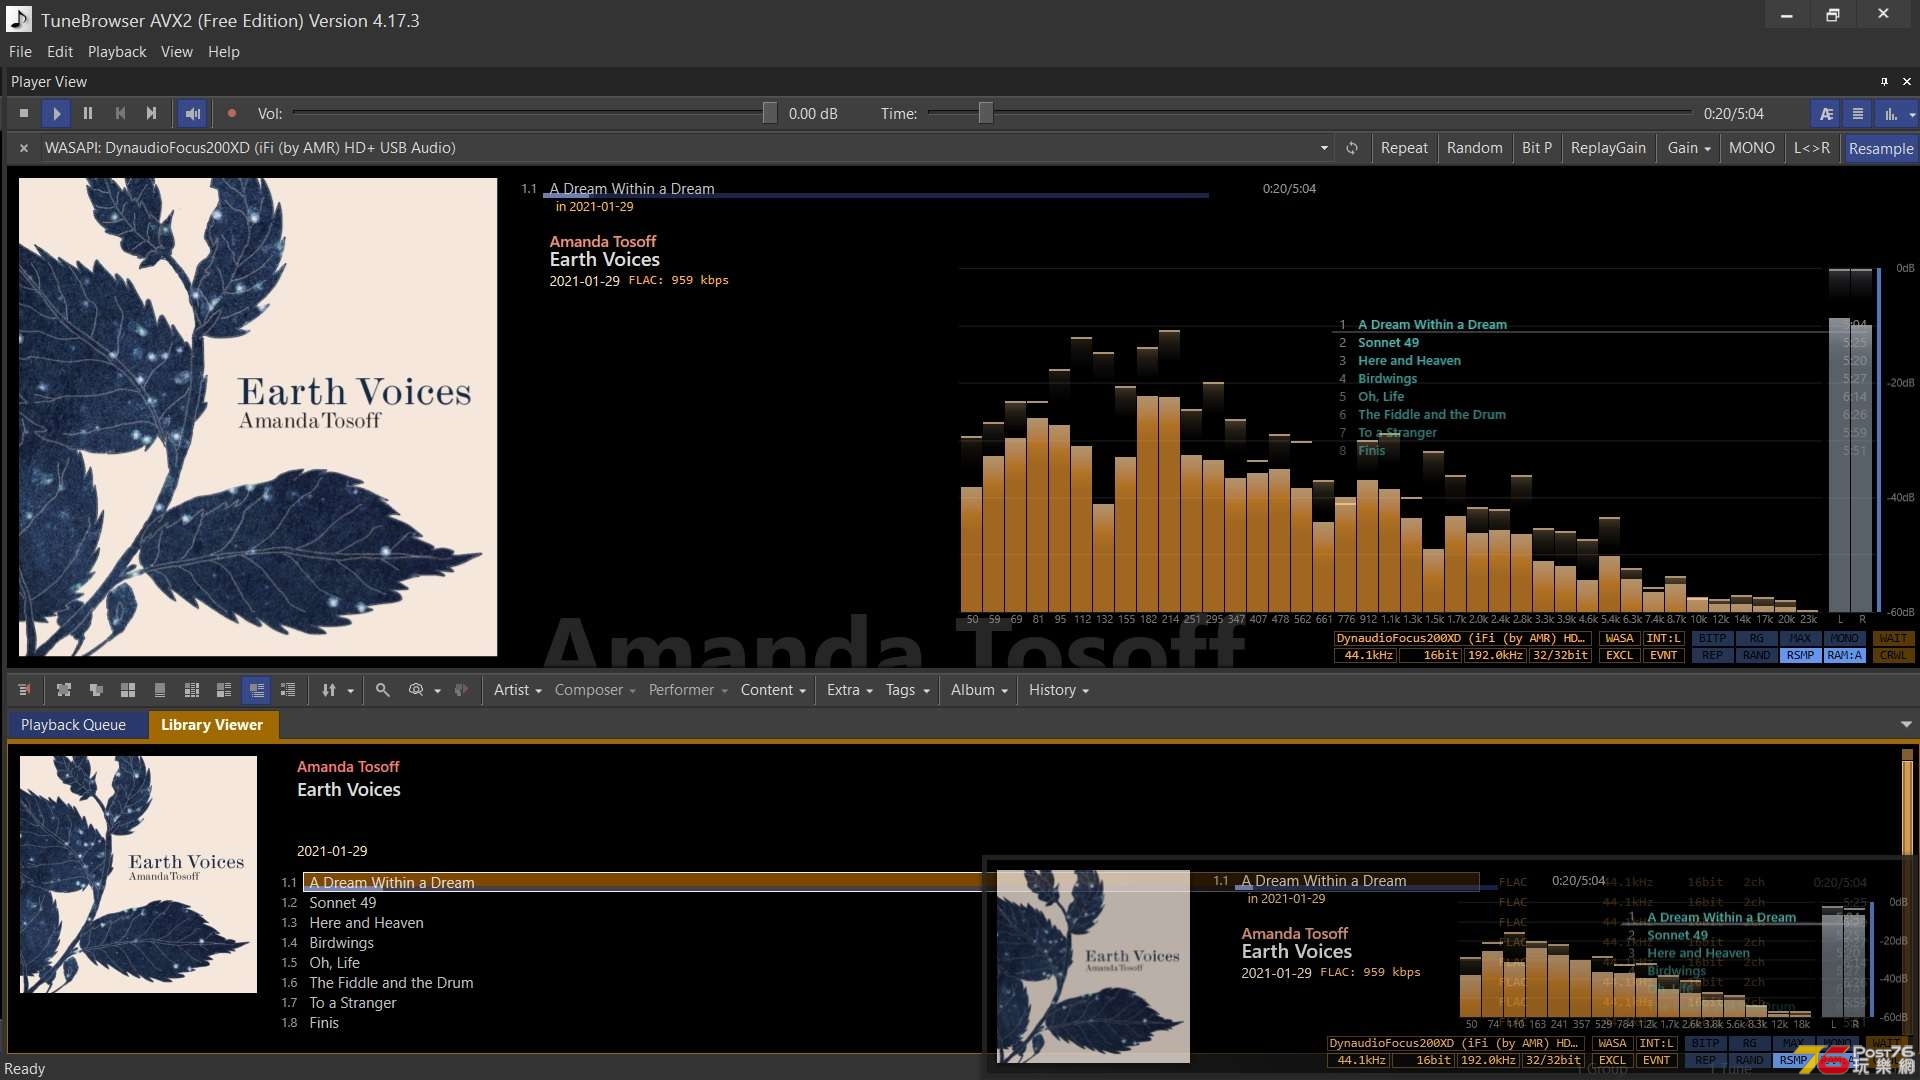Pause the current track

[x=88, y=114]
